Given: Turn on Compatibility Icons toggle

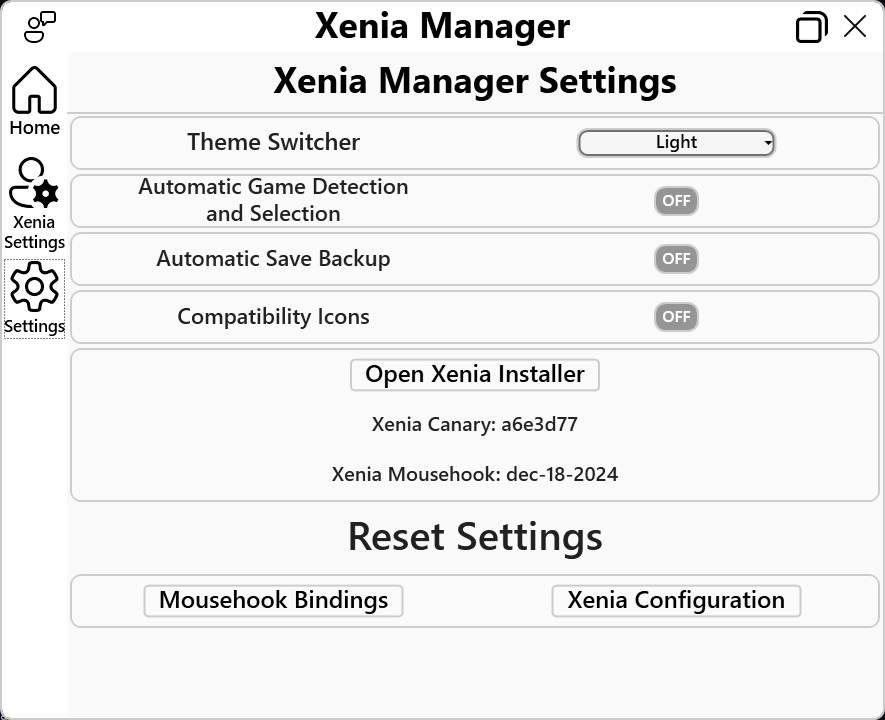Looking at the screenshot, I should point(676,317).
